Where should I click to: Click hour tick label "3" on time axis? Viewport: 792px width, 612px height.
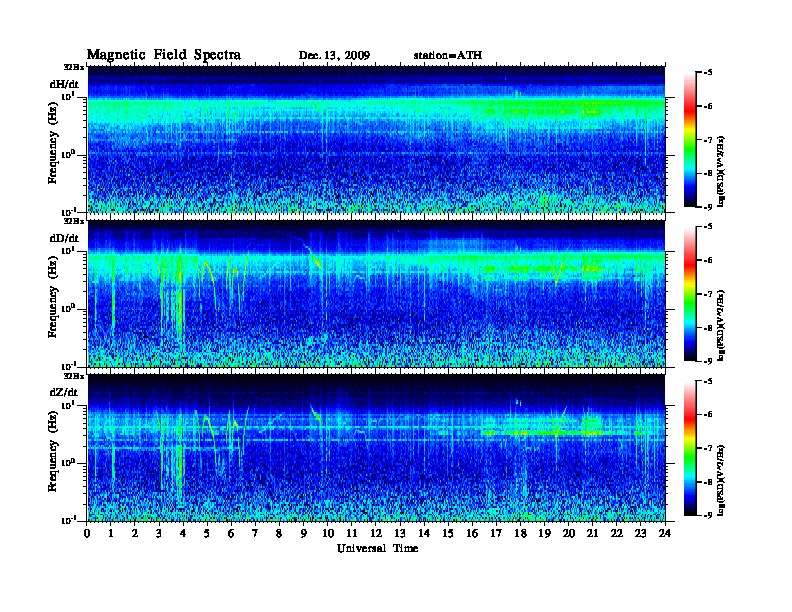coord(159,534)
